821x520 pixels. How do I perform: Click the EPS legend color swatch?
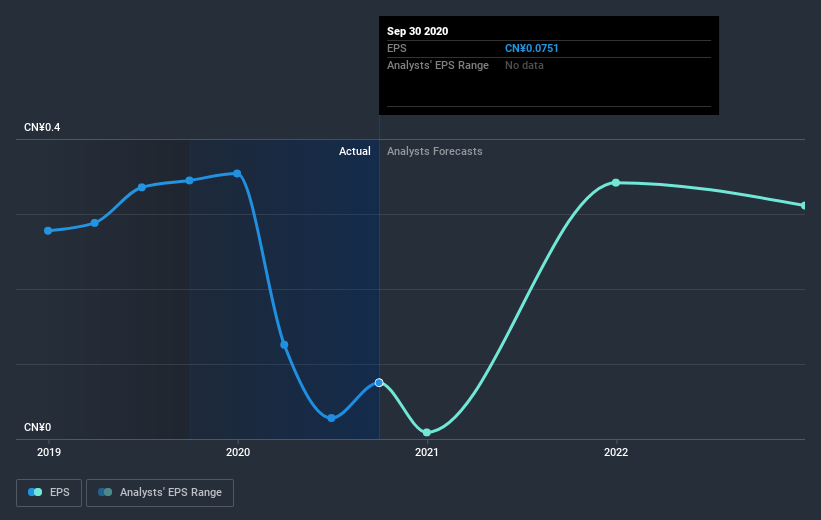(35, 492)
